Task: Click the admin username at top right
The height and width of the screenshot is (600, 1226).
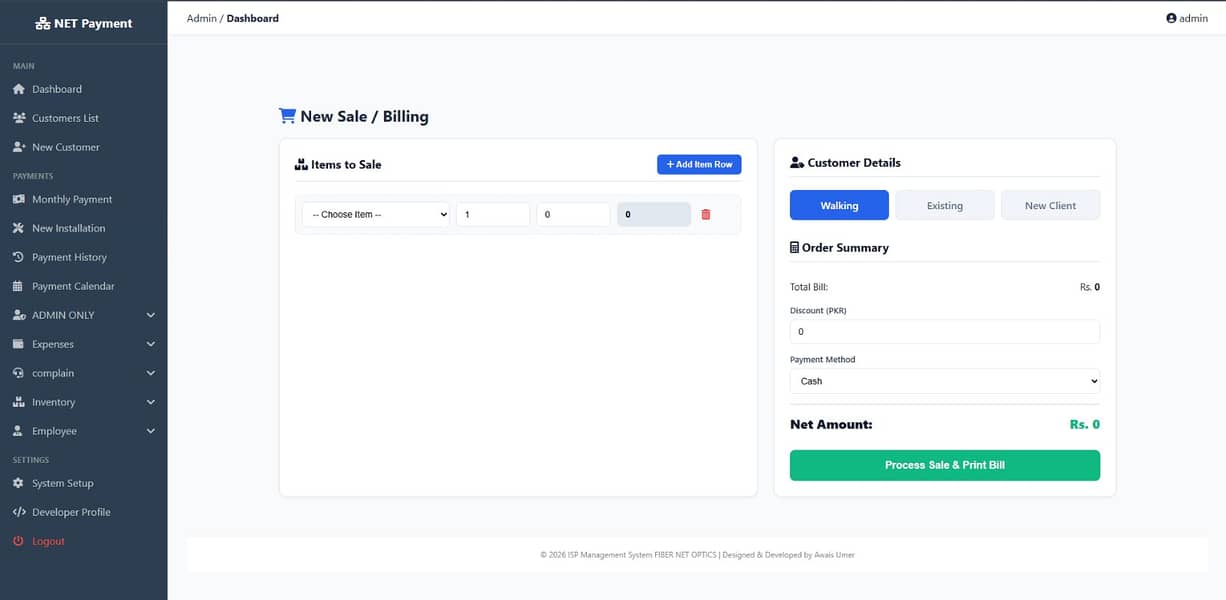Action: 1193,18
